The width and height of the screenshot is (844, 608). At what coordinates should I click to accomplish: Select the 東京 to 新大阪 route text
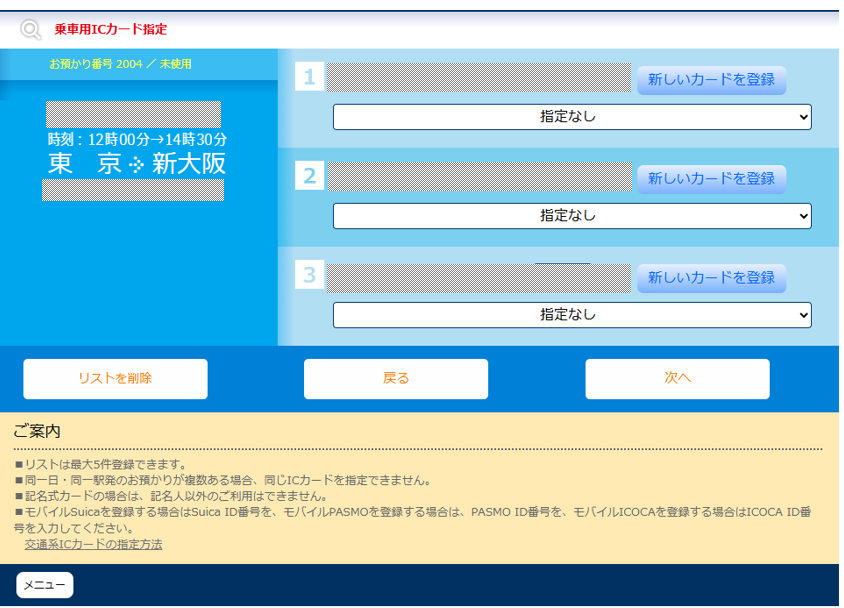[x=137, y=164]
